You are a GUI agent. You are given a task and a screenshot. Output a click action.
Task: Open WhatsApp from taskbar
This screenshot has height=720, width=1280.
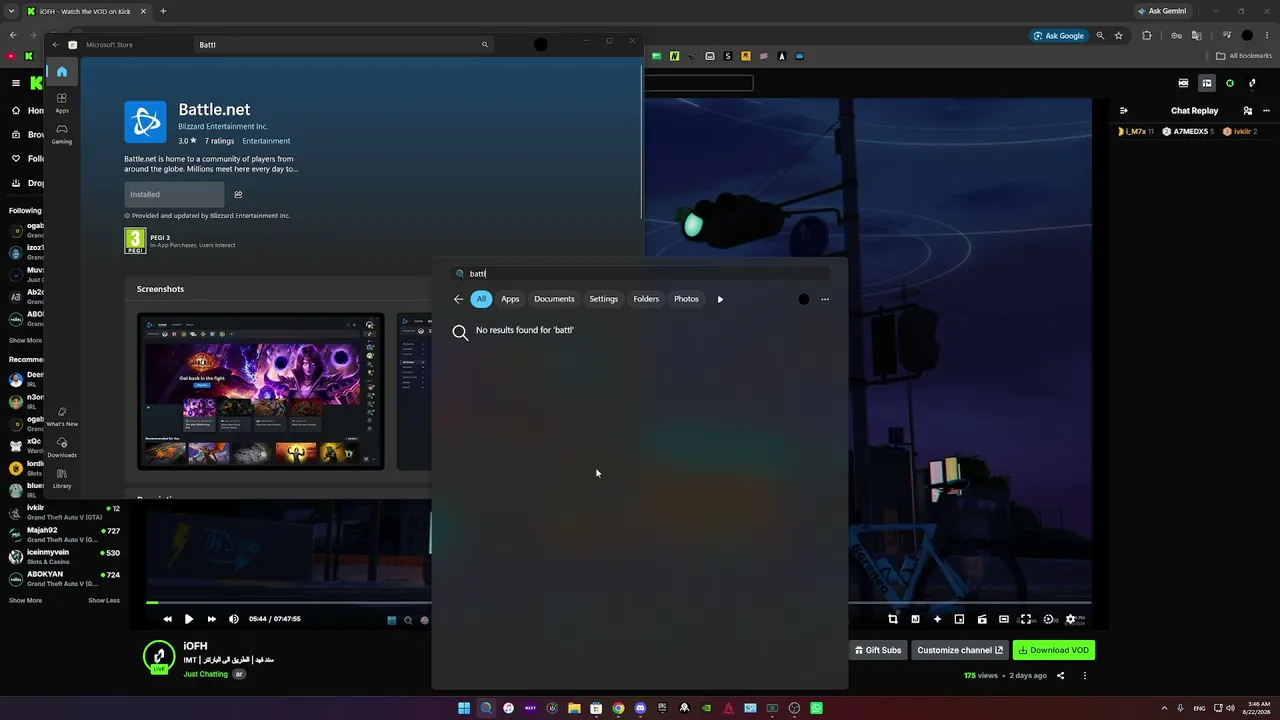coord(816,708)
